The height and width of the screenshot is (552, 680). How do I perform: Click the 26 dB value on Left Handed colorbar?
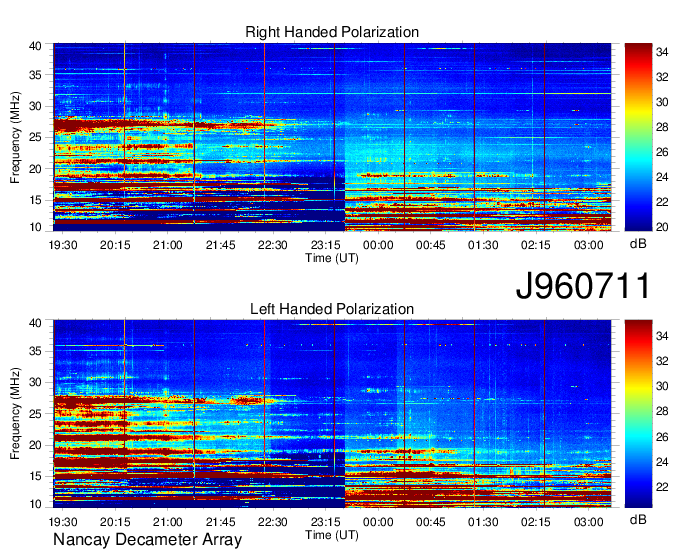pos(662,437)
